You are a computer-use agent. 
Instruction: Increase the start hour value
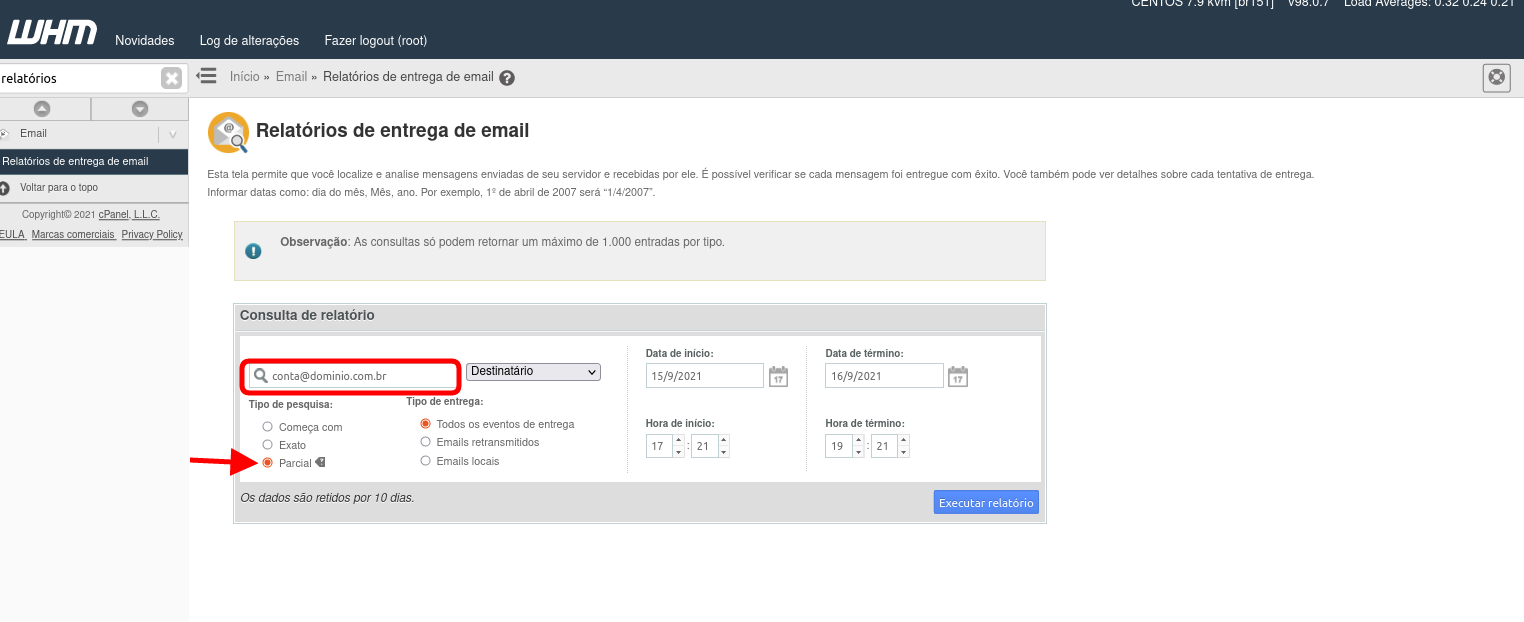click(x=678, y=440)
